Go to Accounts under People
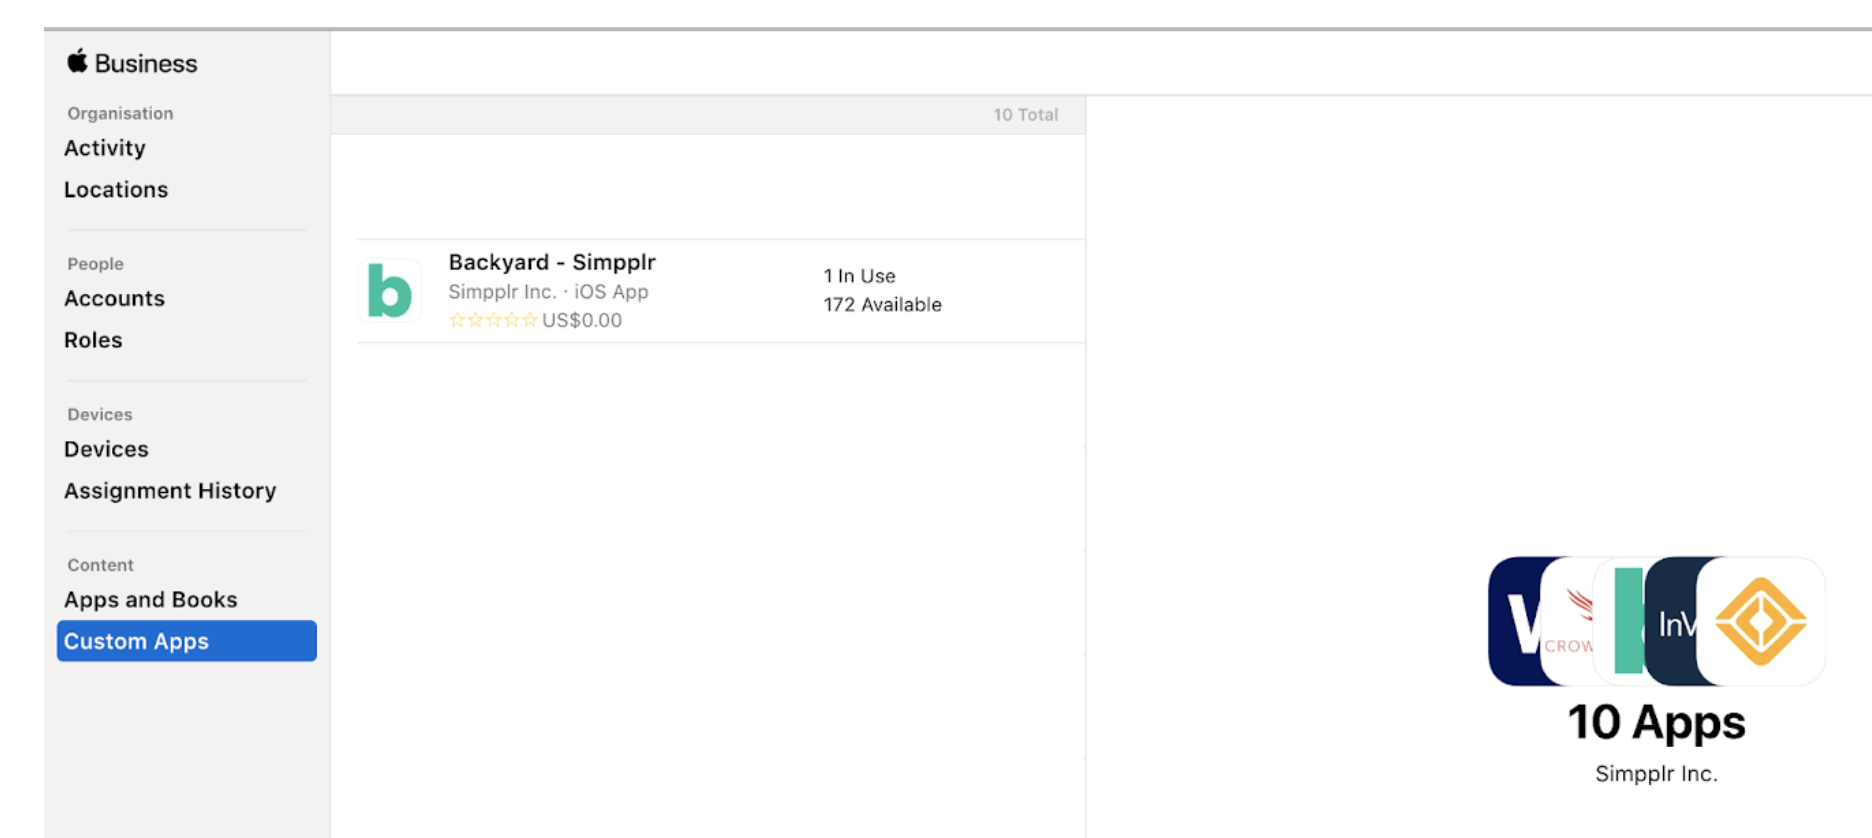Viewport: 1872px width, 838px height. (114, 299)
